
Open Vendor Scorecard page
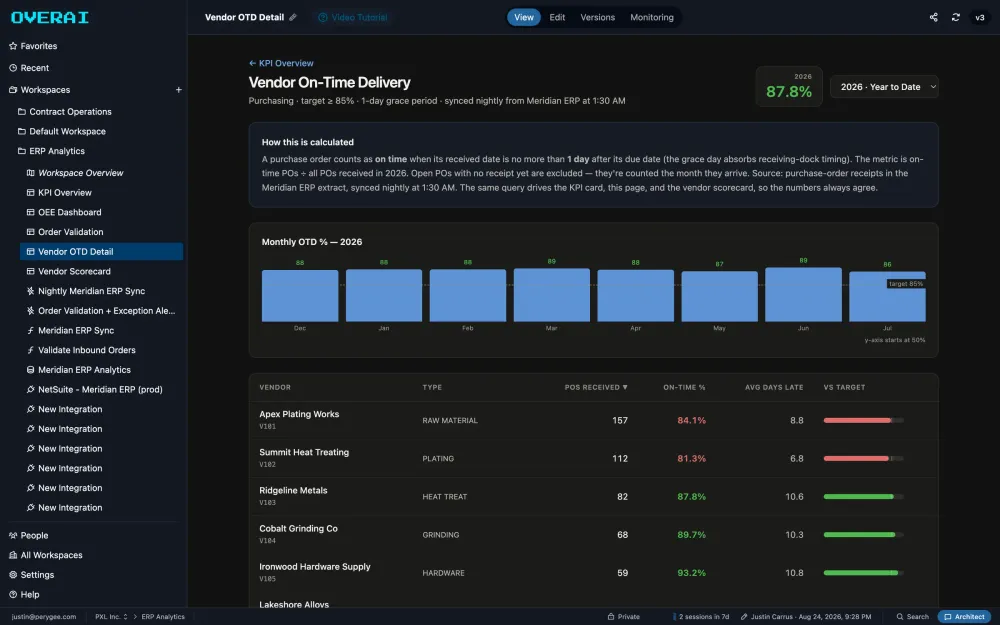[68, 271]
